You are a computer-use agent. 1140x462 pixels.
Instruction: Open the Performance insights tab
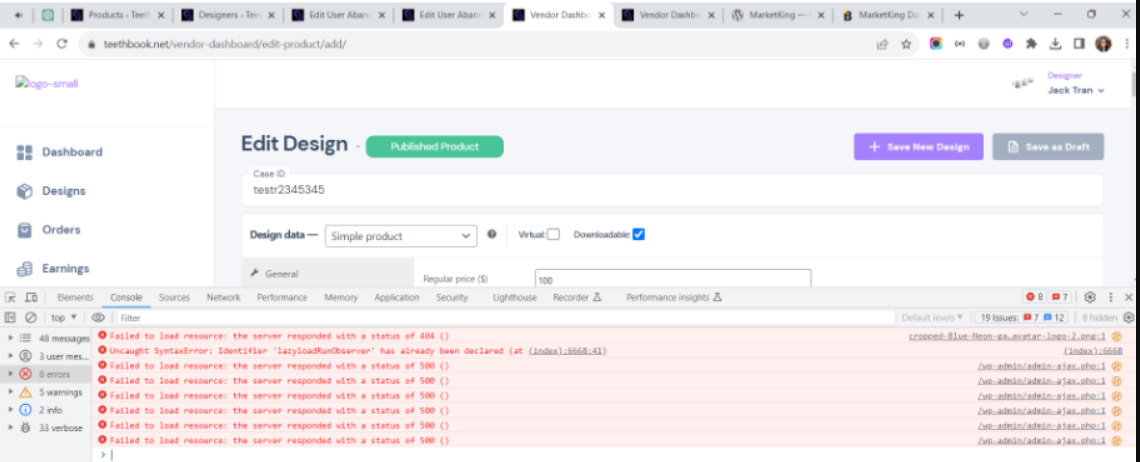673,298
